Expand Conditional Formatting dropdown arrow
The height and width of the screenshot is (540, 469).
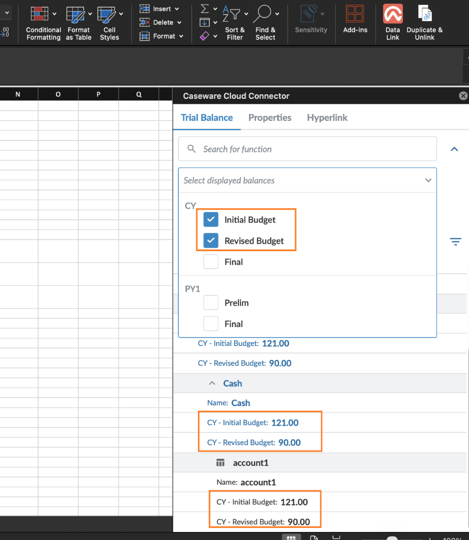(54, 14)
